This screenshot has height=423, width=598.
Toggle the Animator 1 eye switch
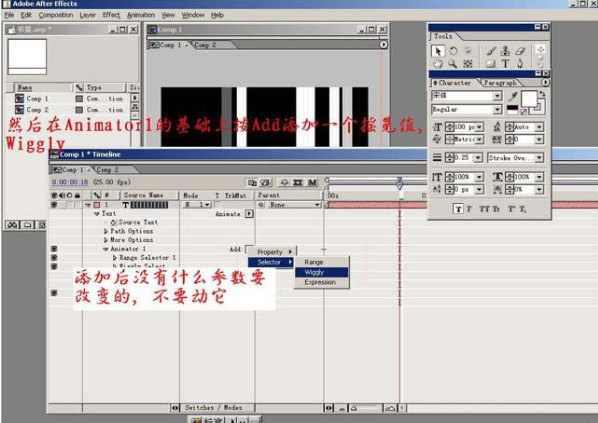(55, 249)
